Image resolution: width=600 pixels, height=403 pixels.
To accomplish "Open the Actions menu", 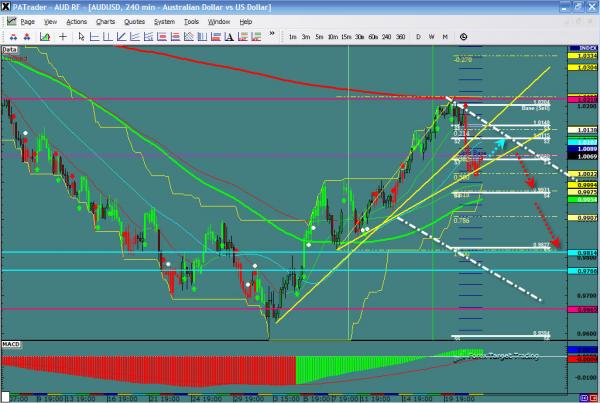I will pyautogui.click(x=76, y=20).
